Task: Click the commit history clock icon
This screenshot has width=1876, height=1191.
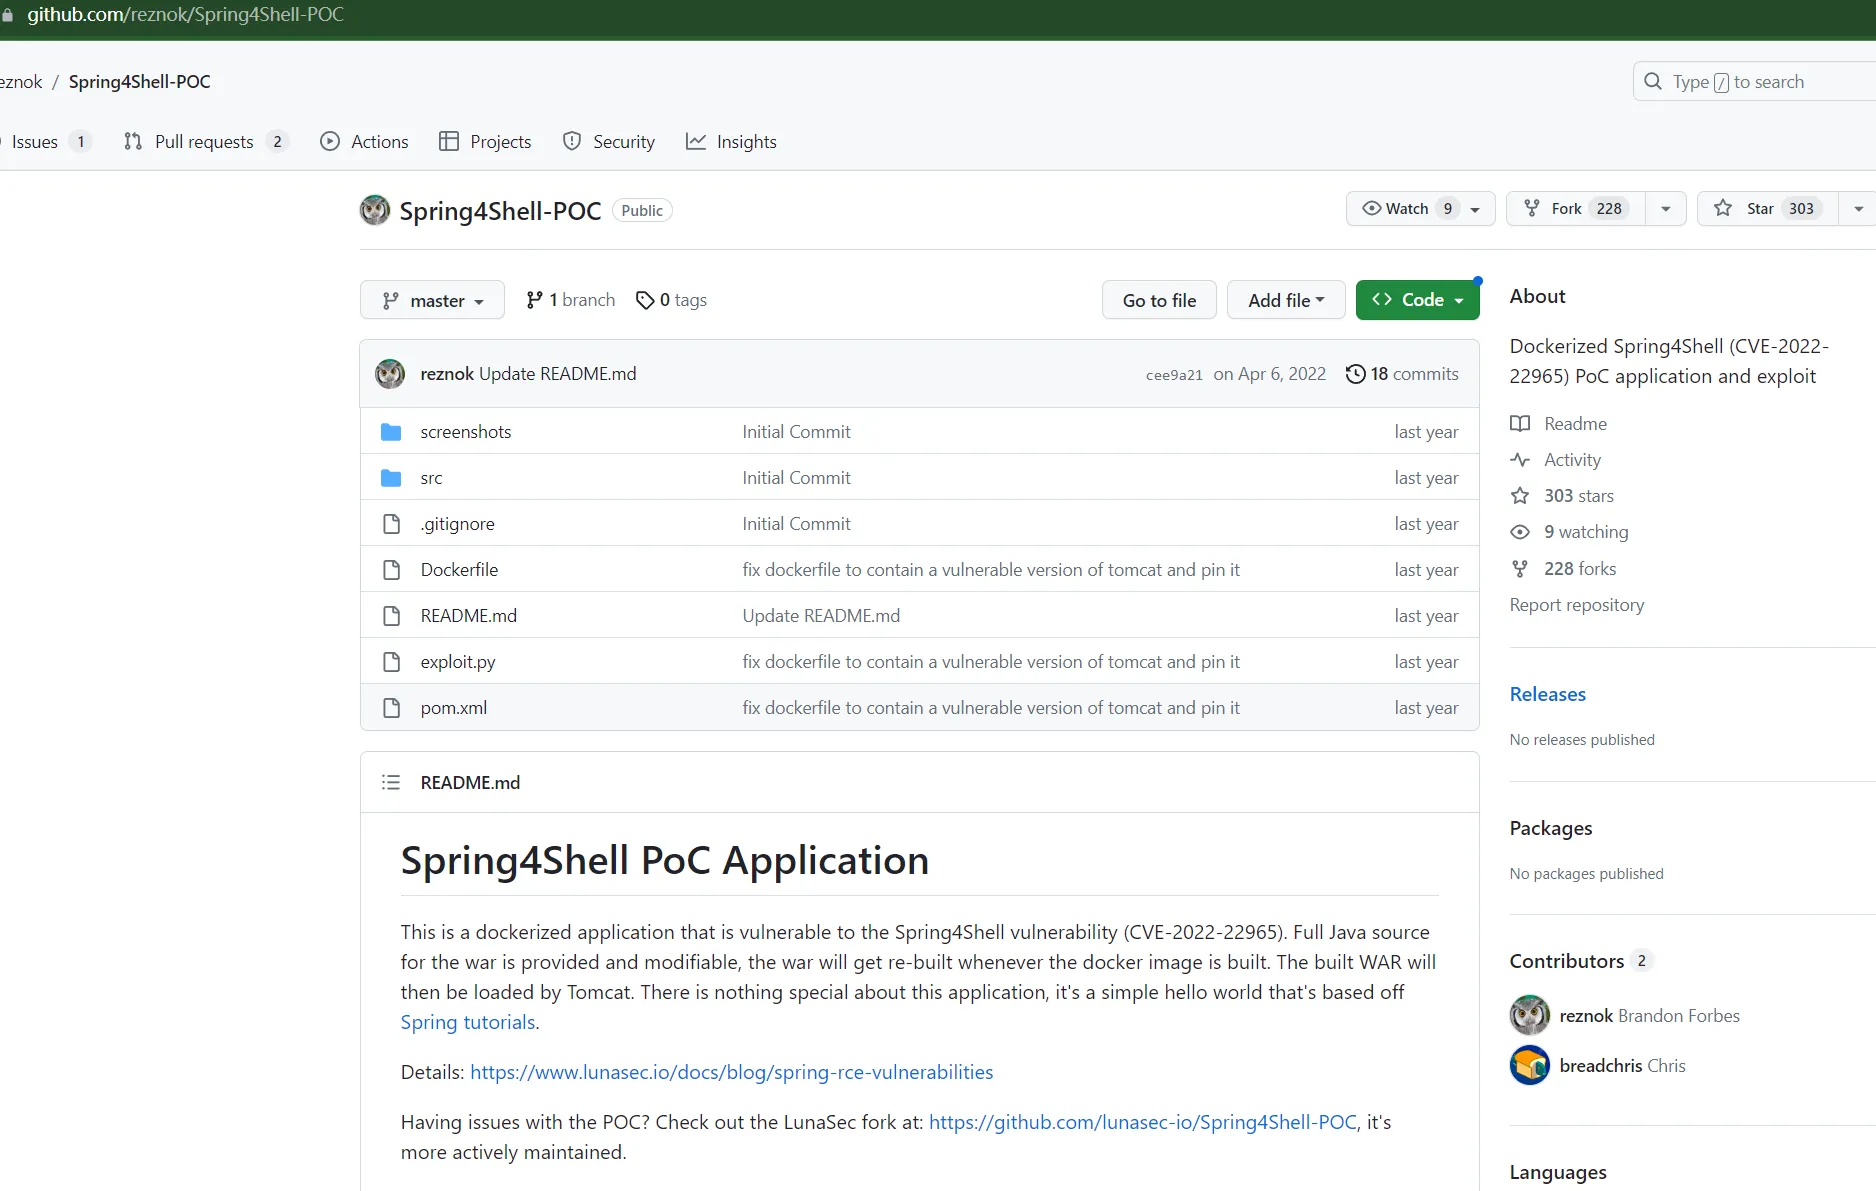Action: tap(1355, 374)
